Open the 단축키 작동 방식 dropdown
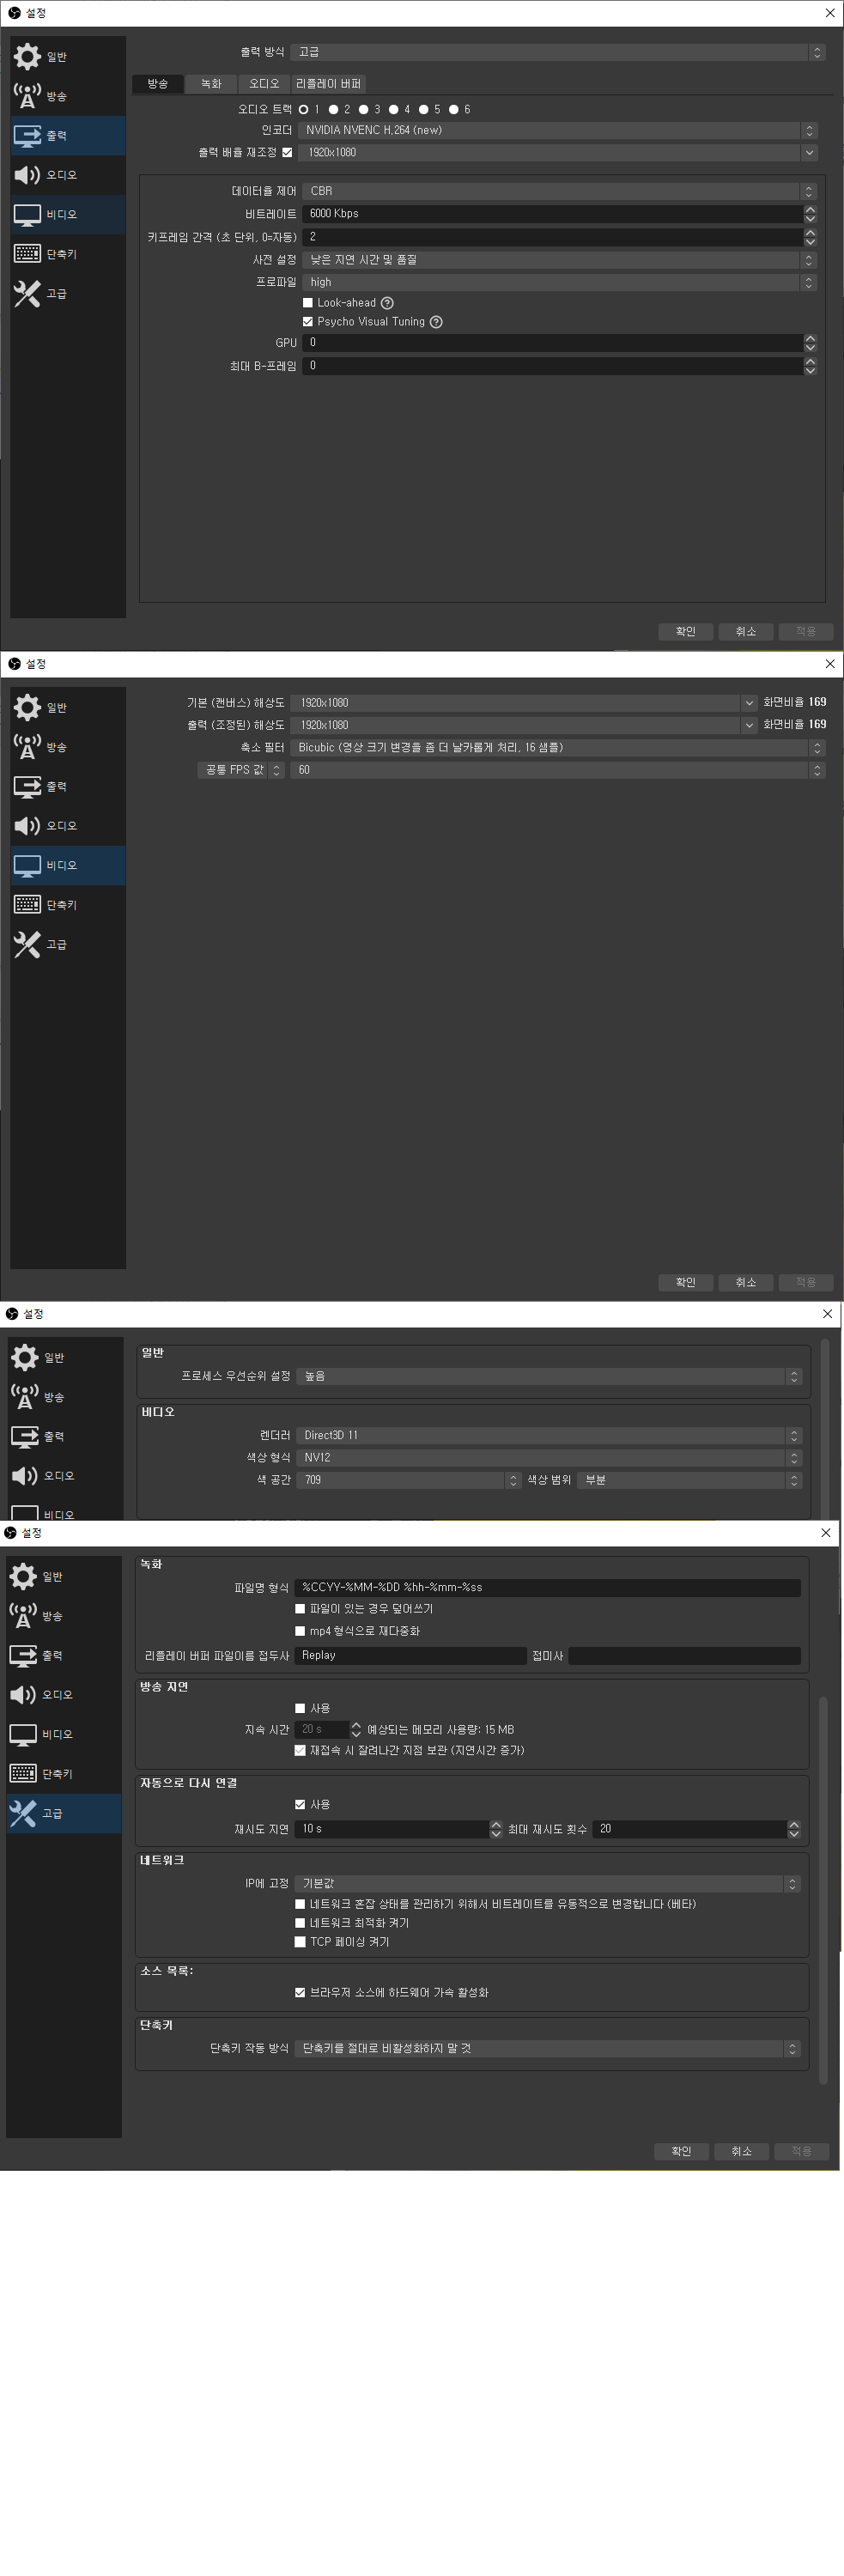This screenshot has height=2576, width=844. pos(547,2048)
